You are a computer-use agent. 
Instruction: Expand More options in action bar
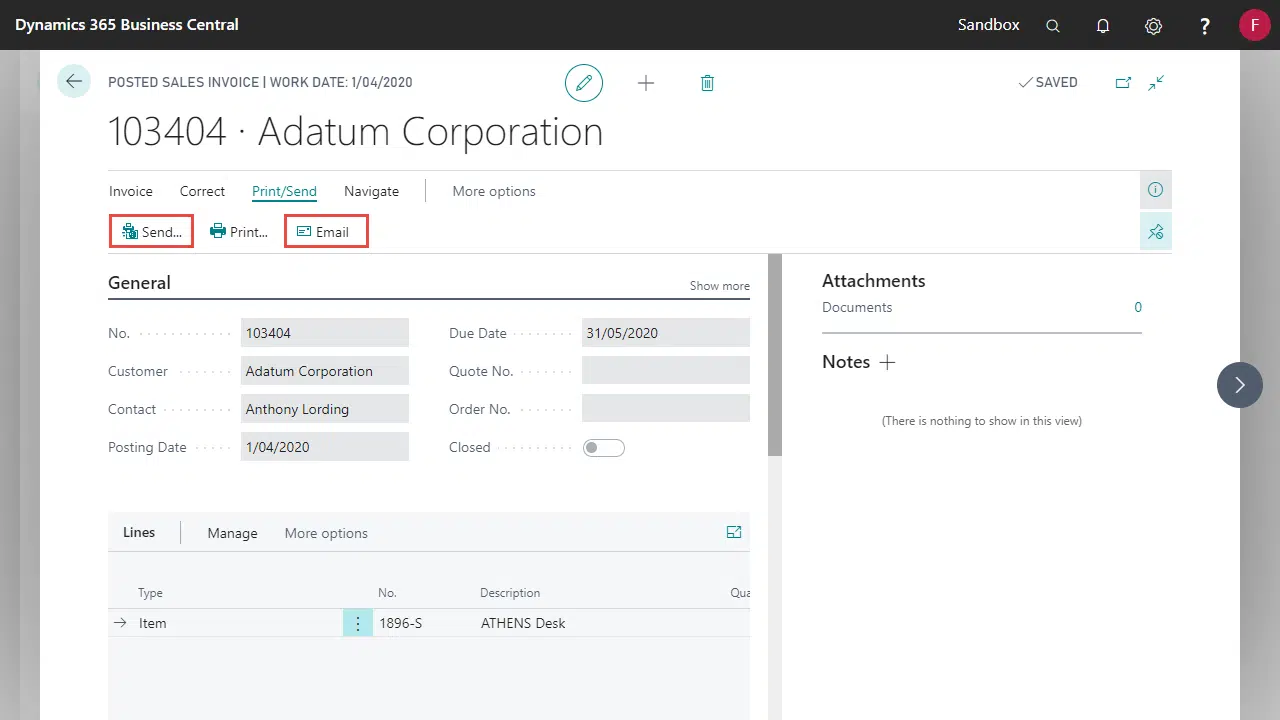(x=494, y=191)
